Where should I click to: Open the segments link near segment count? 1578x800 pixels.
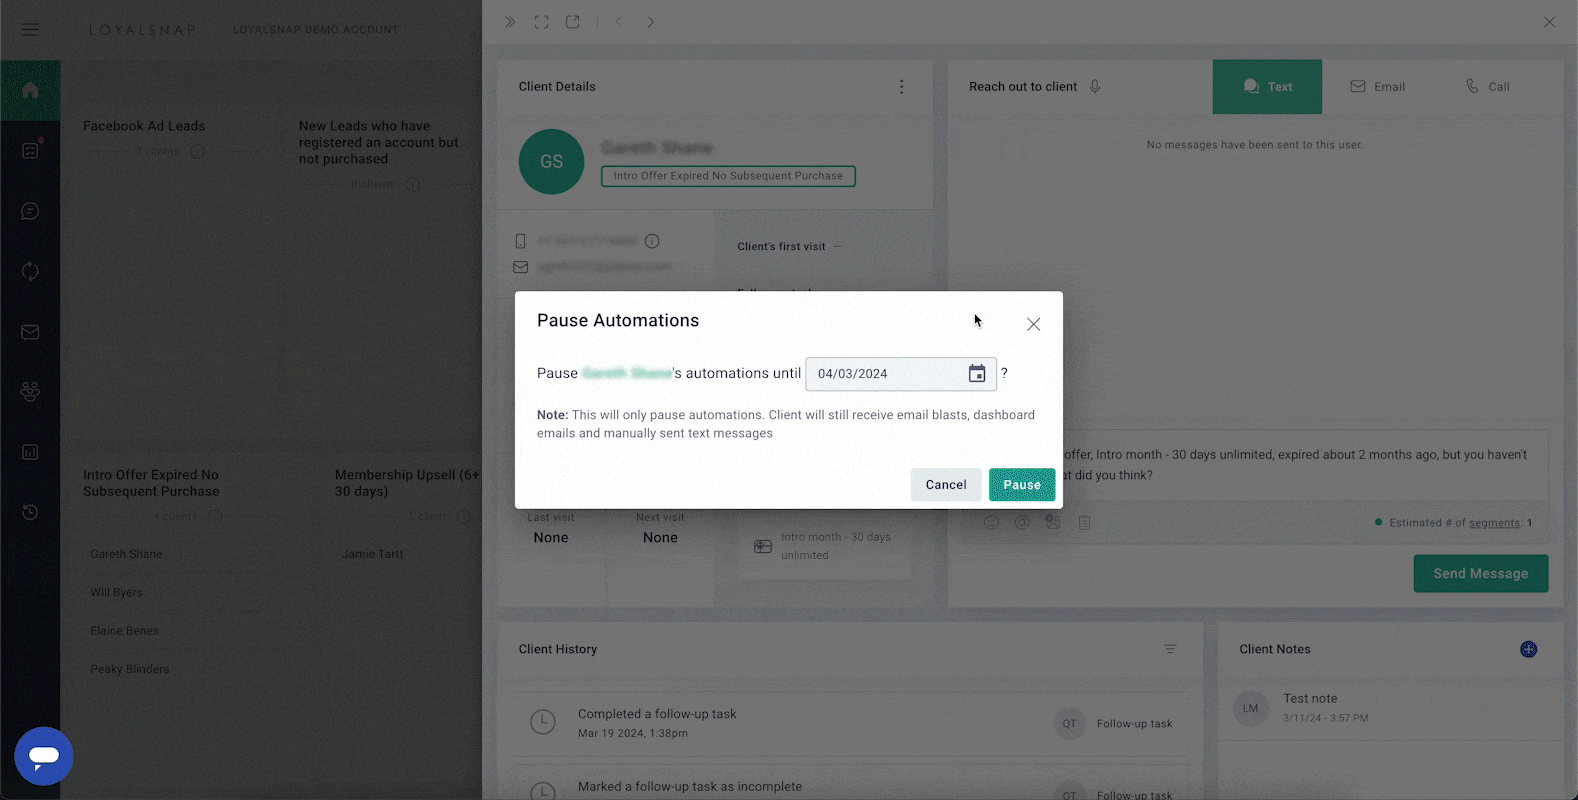1495,522
